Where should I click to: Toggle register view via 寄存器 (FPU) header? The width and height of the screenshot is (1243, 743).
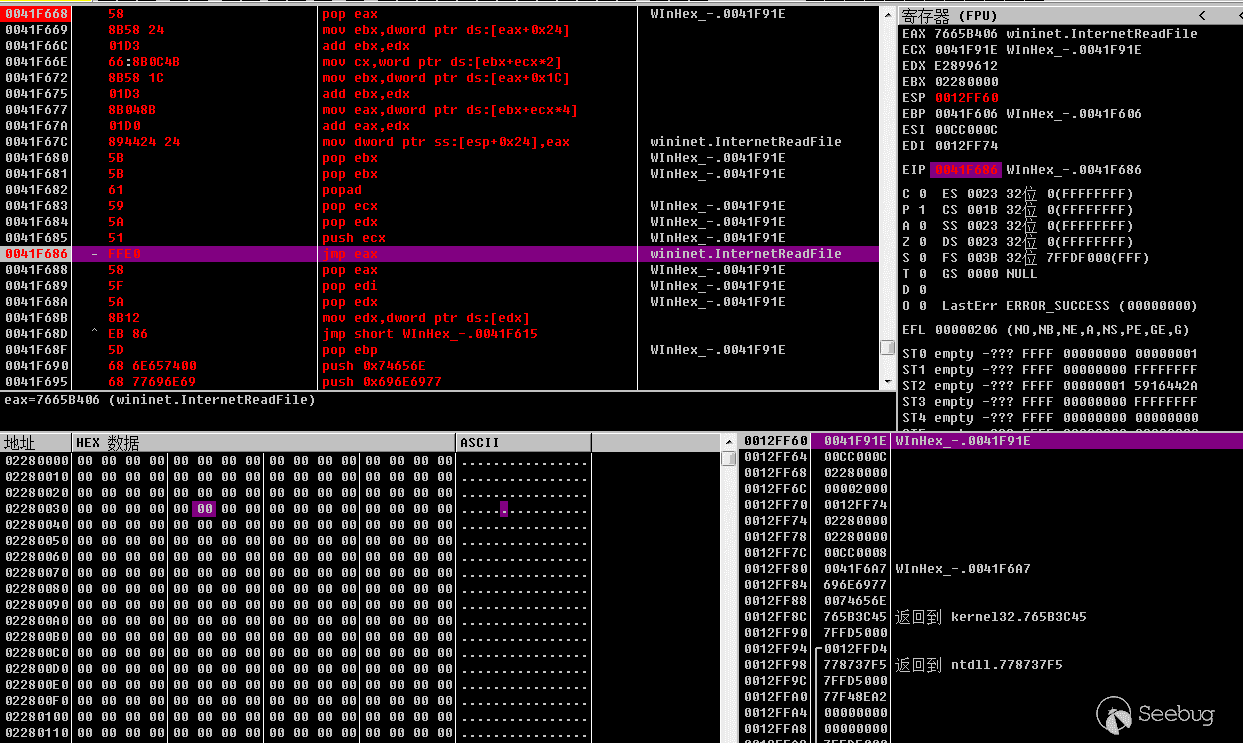click(948, 16)
